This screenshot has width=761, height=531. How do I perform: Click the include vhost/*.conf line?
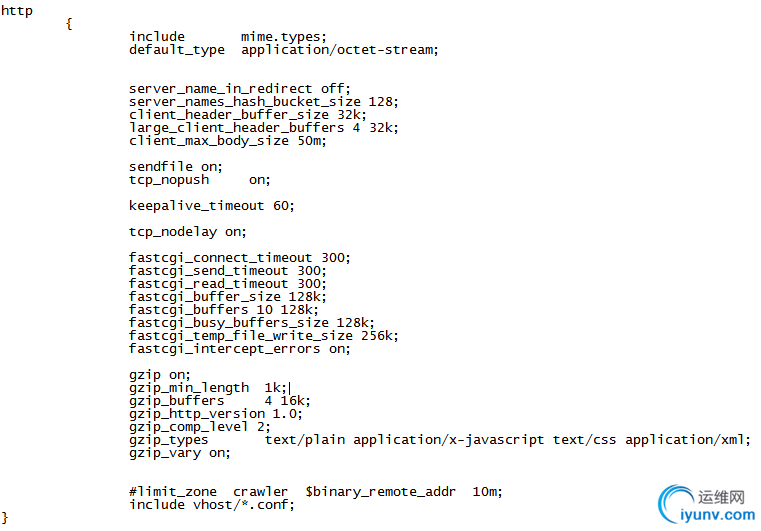212,504
